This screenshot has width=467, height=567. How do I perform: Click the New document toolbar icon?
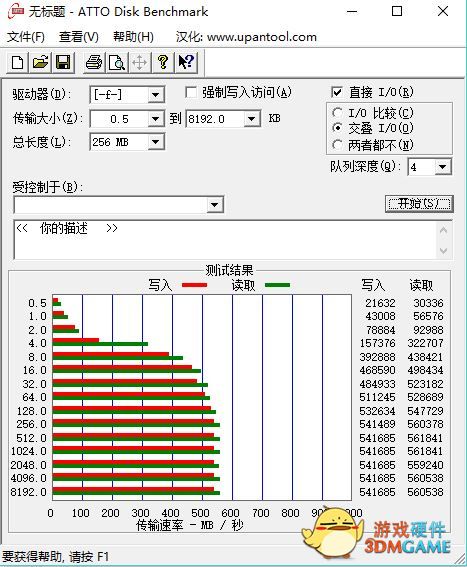point(18,63)
